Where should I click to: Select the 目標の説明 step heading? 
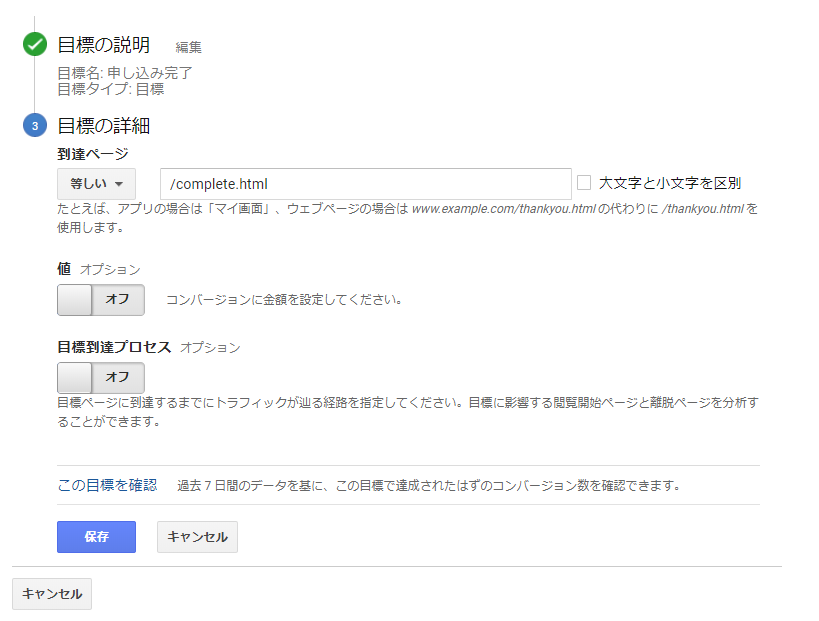(x=104, y=45)
